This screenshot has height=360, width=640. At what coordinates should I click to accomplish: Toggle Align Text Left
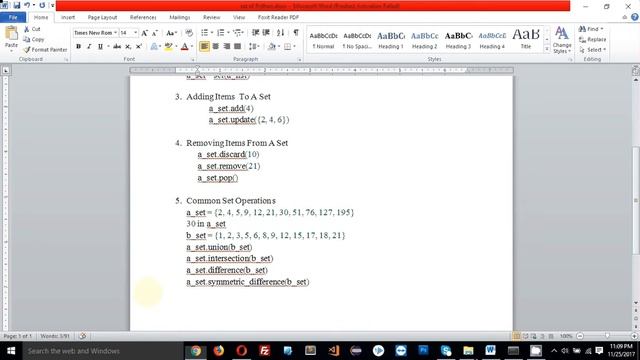pyautogui.click(x=204, y=47)
